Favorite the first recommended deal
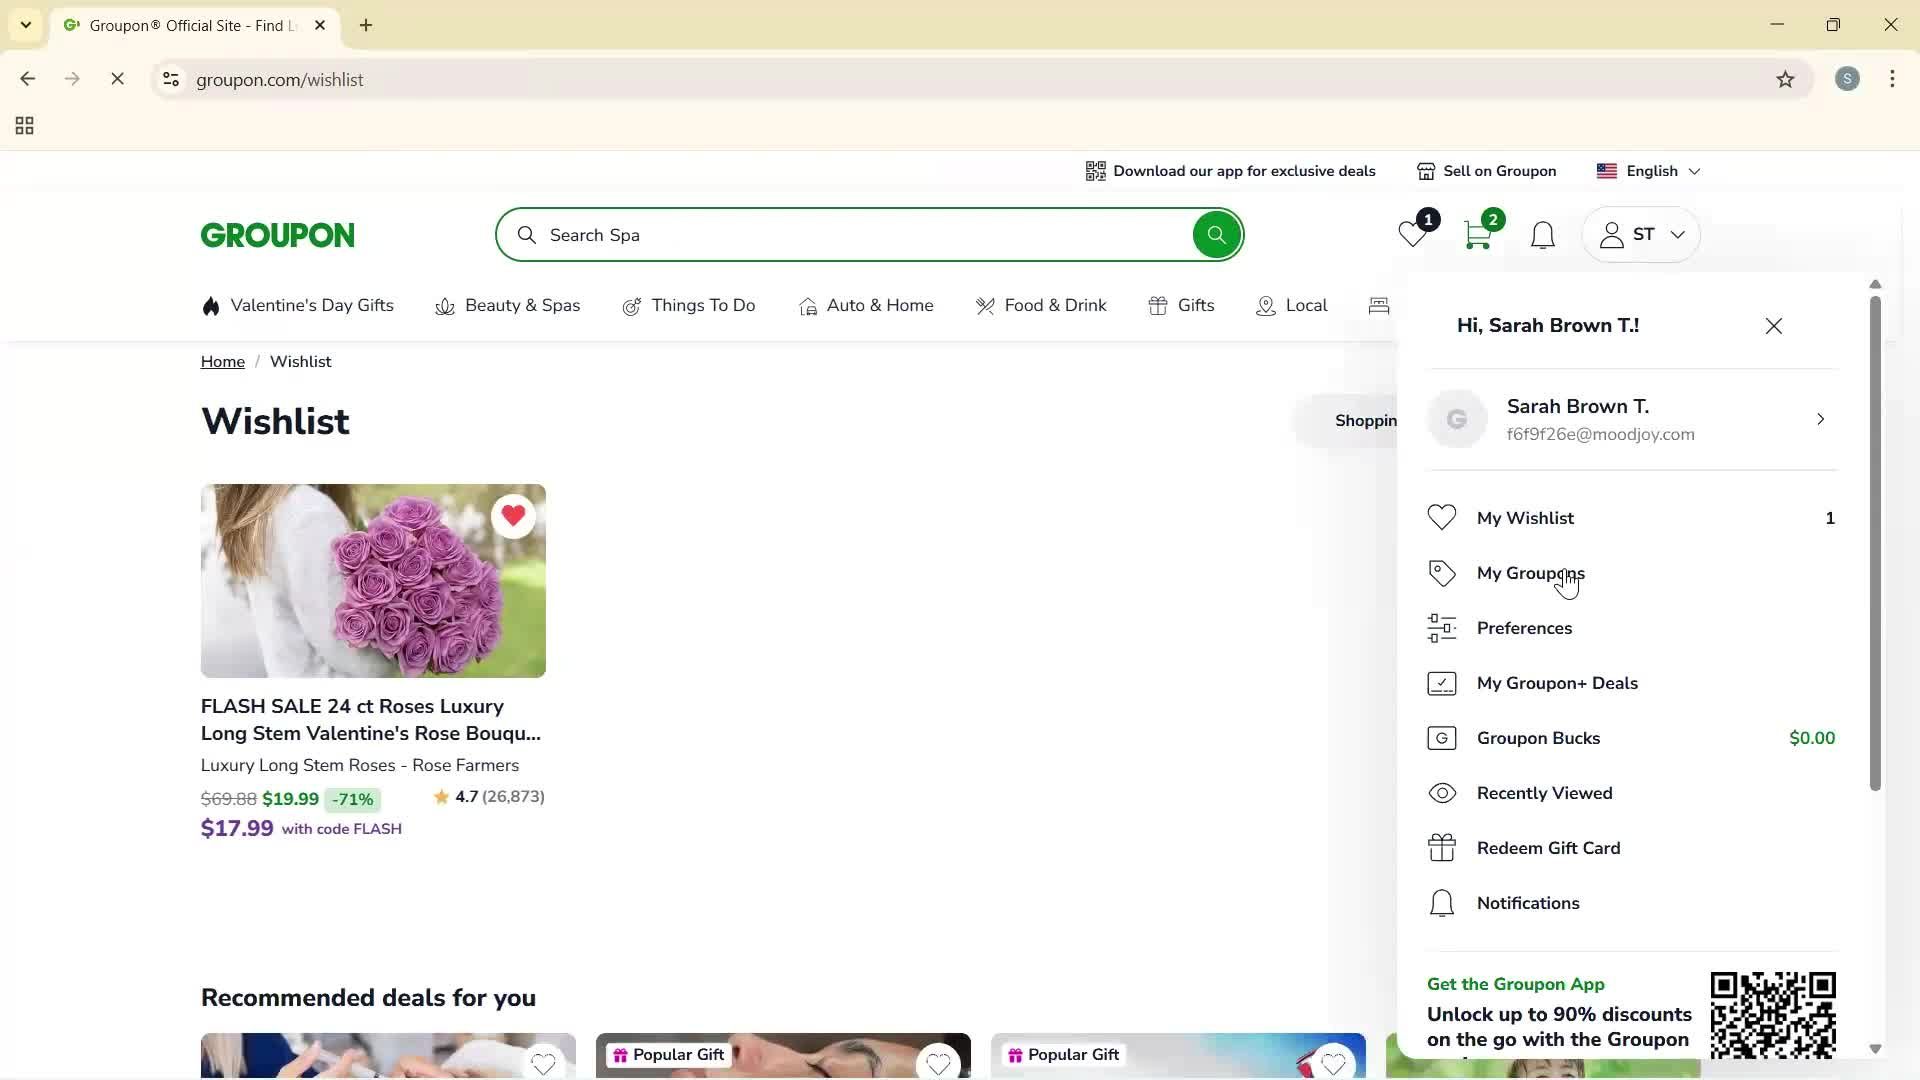 [544, 1064]
